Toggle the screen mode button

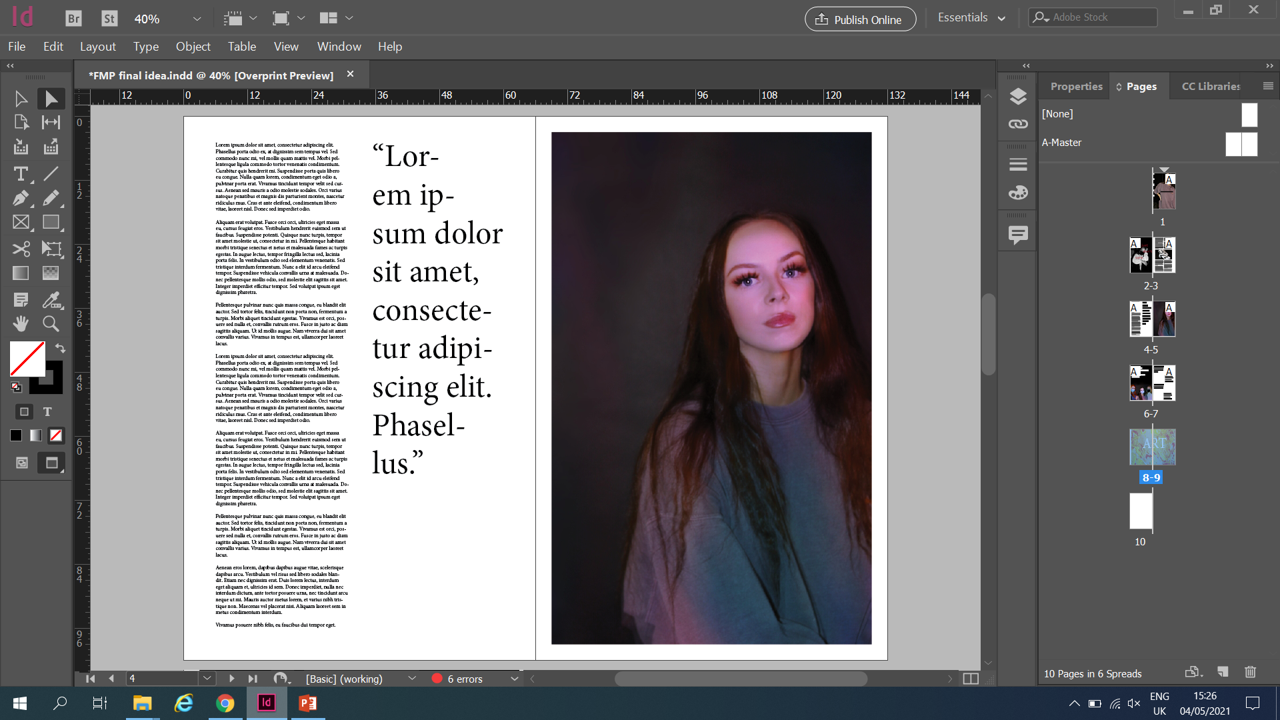pos(51,463)
